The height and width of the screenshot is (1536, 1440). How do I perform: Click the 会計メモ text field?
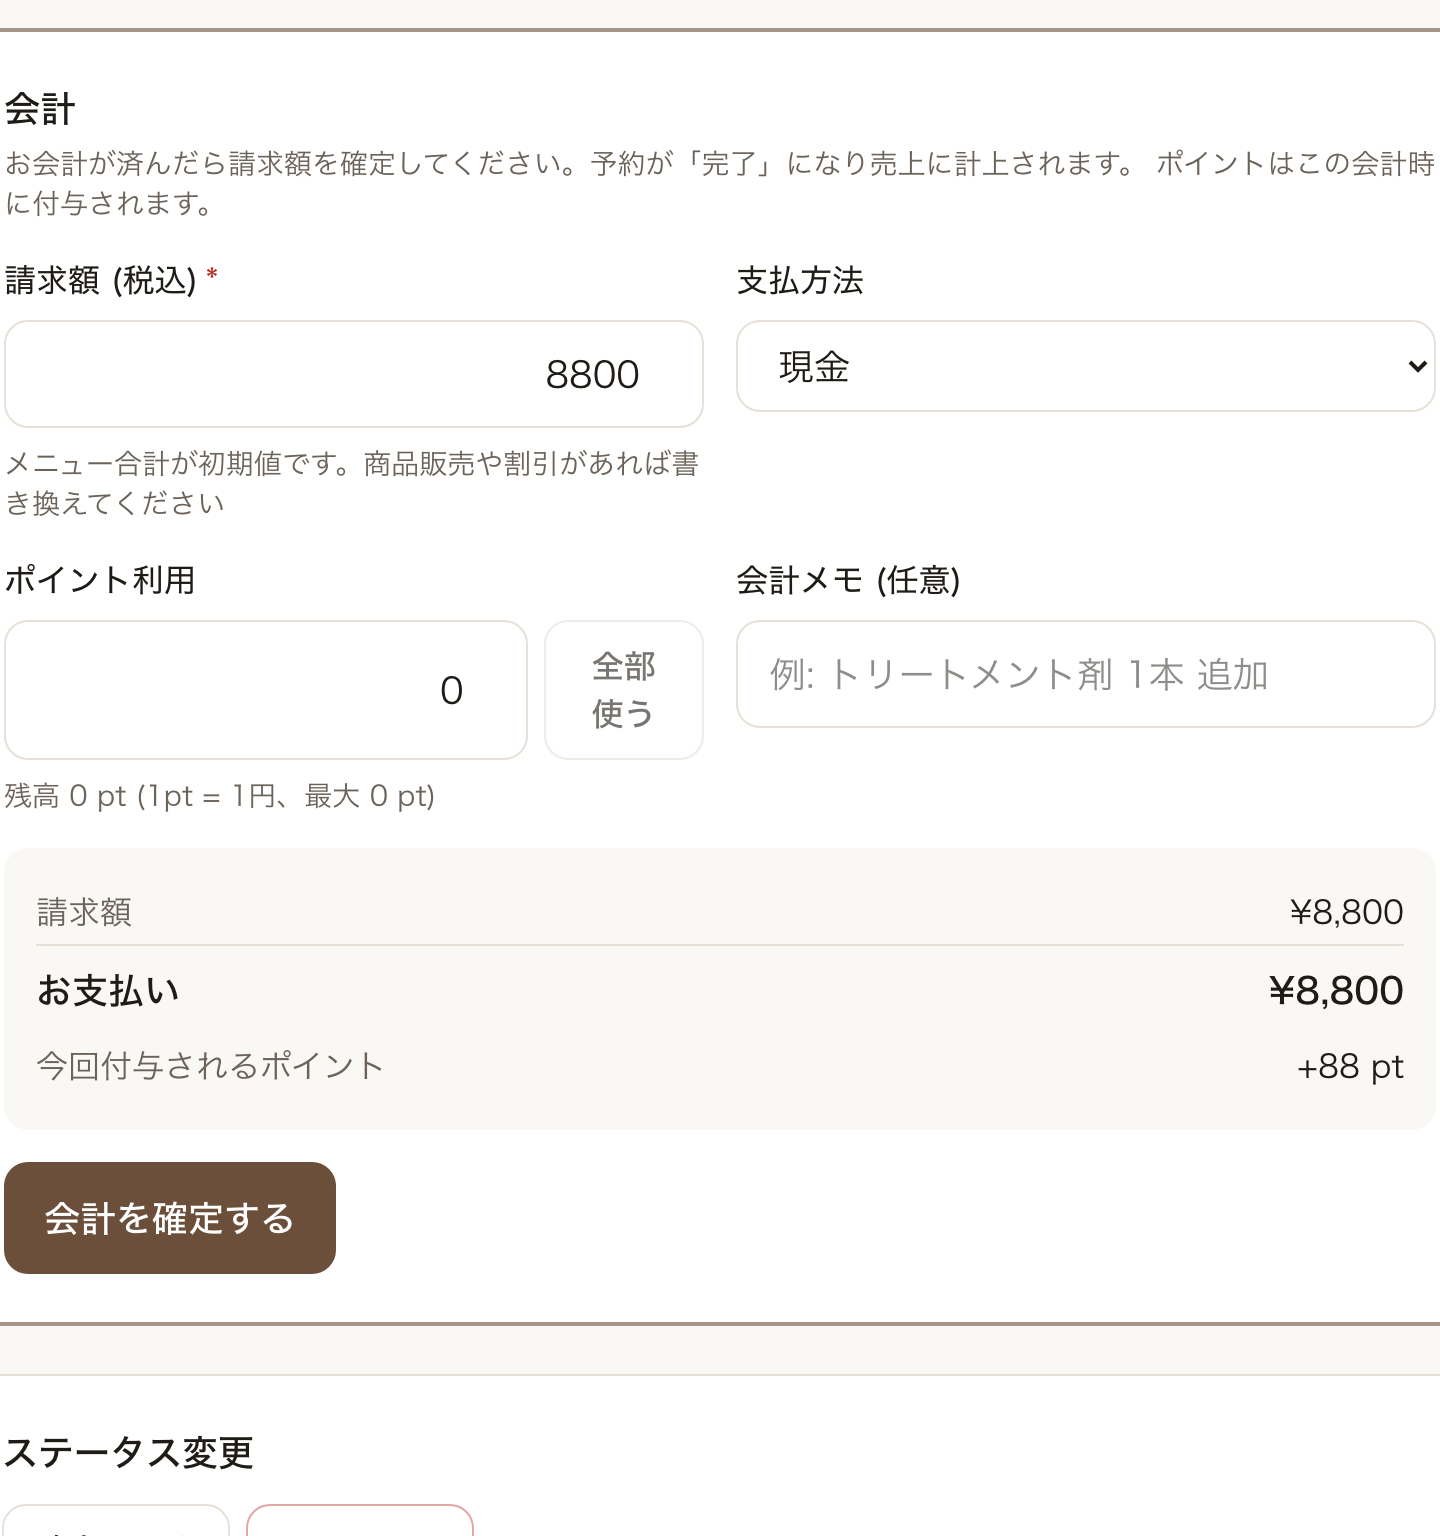tap(1086, 674)
